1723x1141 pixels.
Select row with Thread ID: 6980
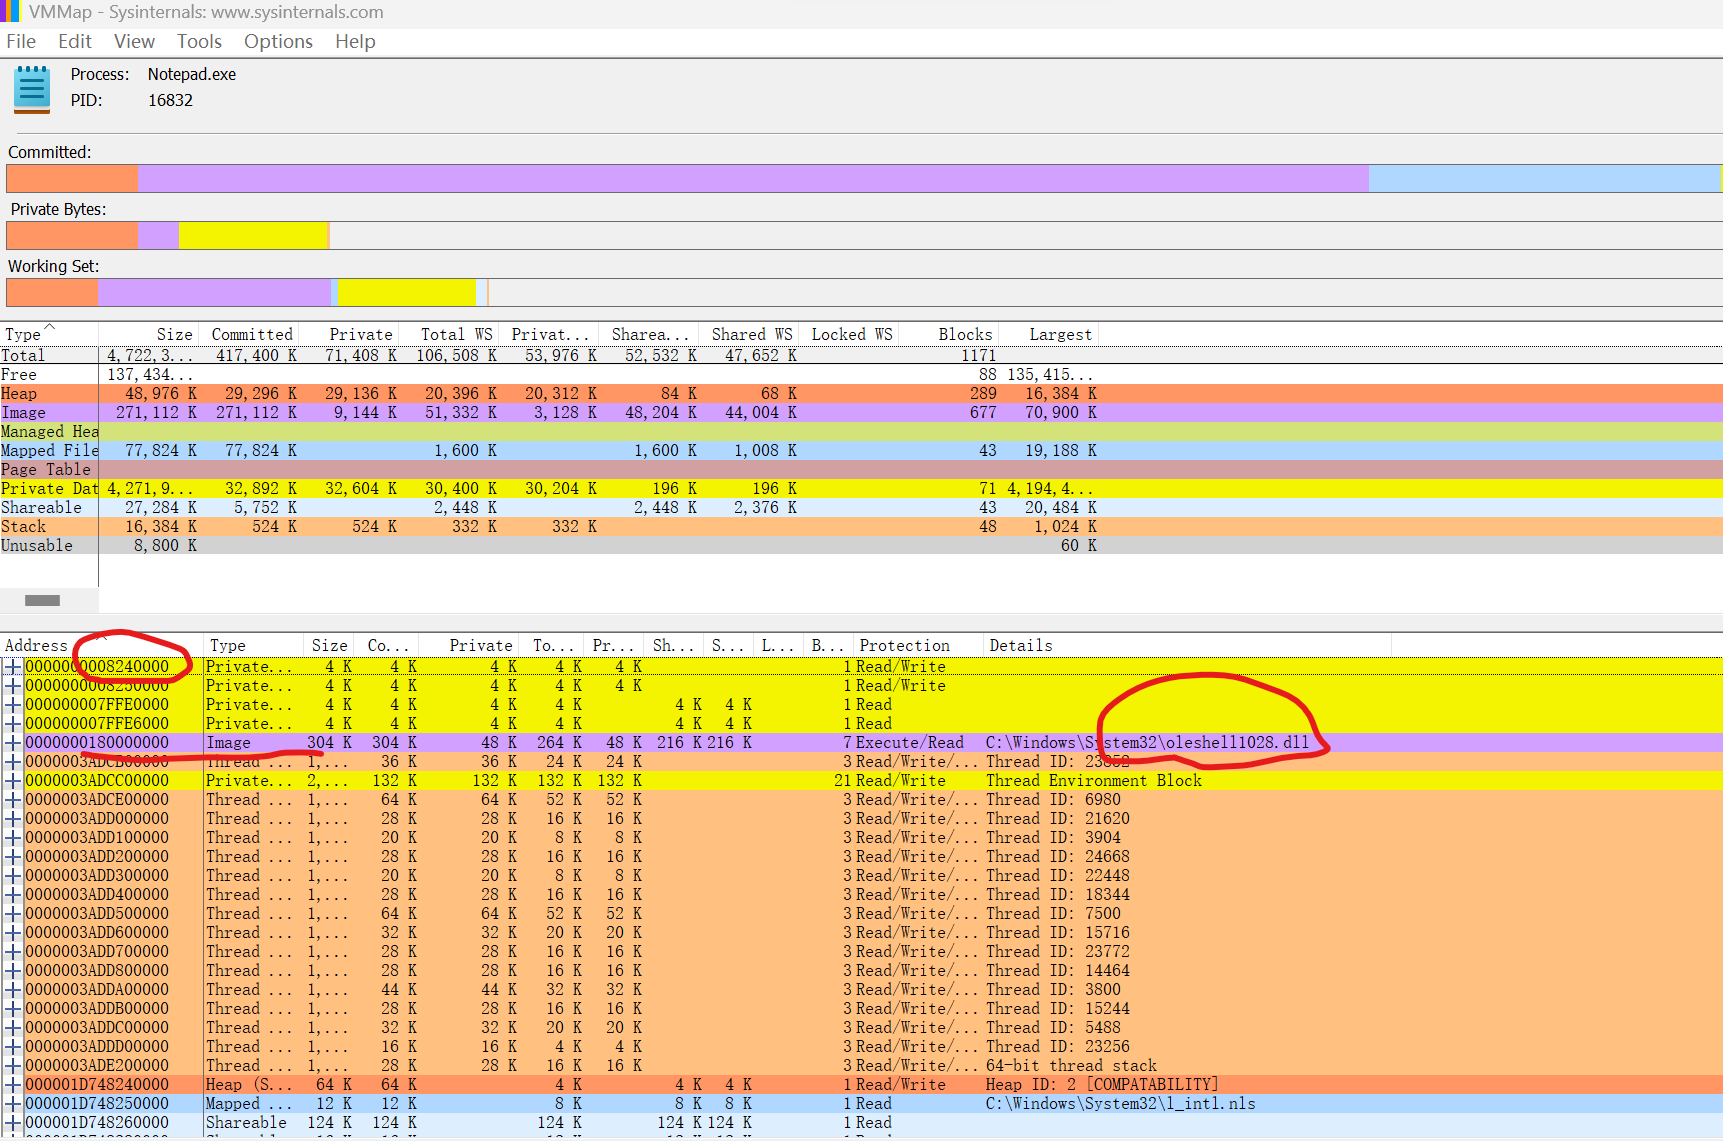(861, 800)
